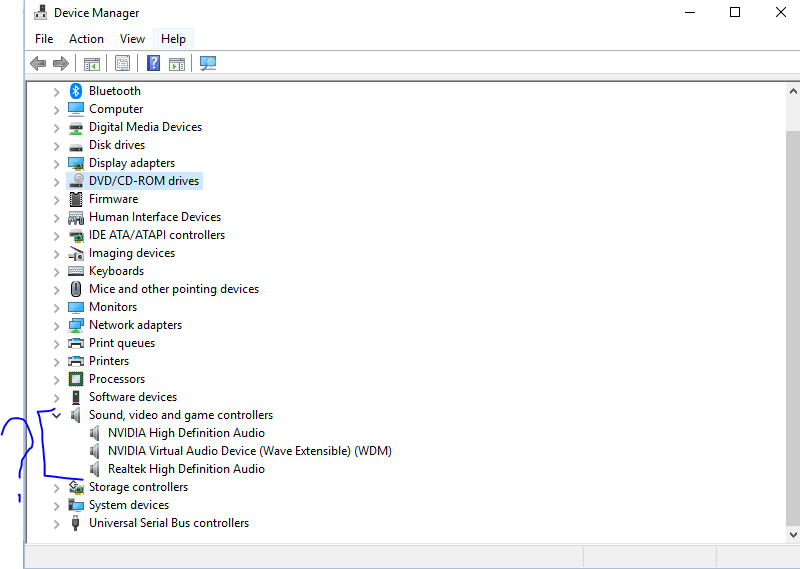Expand the DVD/CD-ROM drives category
Image resolution: width=800 pixels, height=569 pixels.
(57, 182)
